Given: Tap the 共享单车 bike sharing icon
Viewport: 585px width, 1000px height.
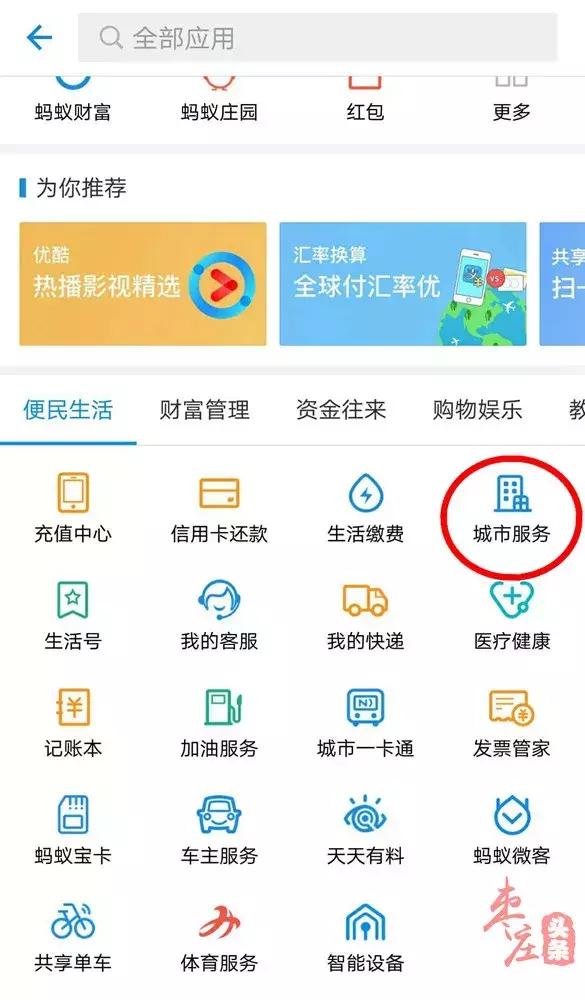Looking at the screenshot, I should click(73, 921).
